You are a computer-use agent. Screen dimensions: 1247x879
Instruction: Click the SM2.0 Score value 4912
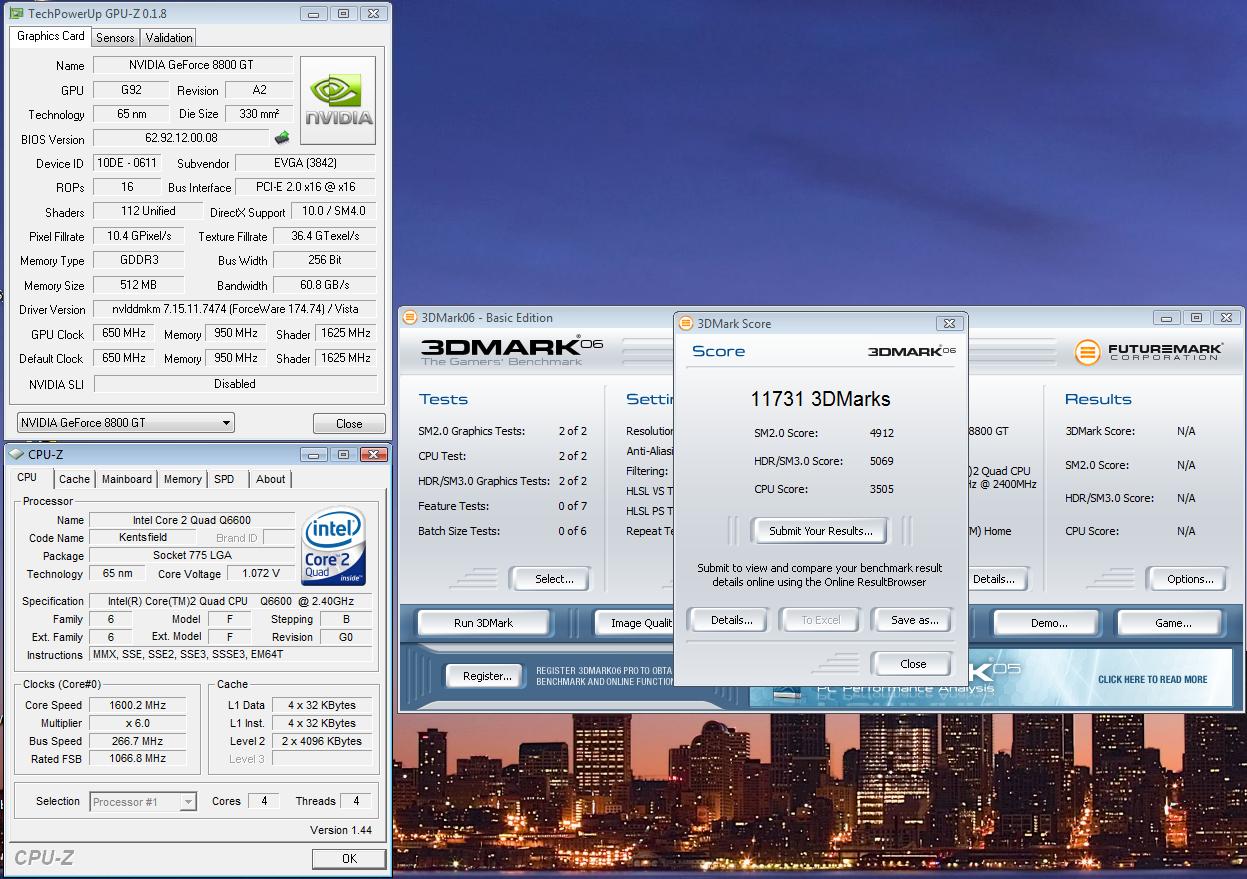coord(881,434)
